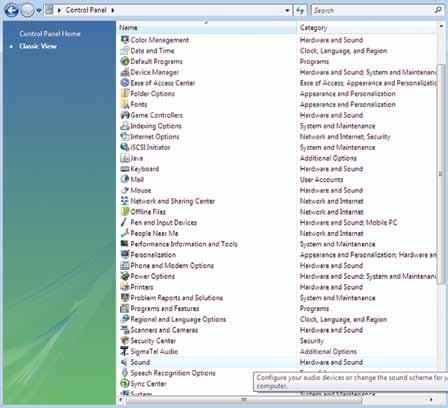Click into the Search input box

pos(372,10)
